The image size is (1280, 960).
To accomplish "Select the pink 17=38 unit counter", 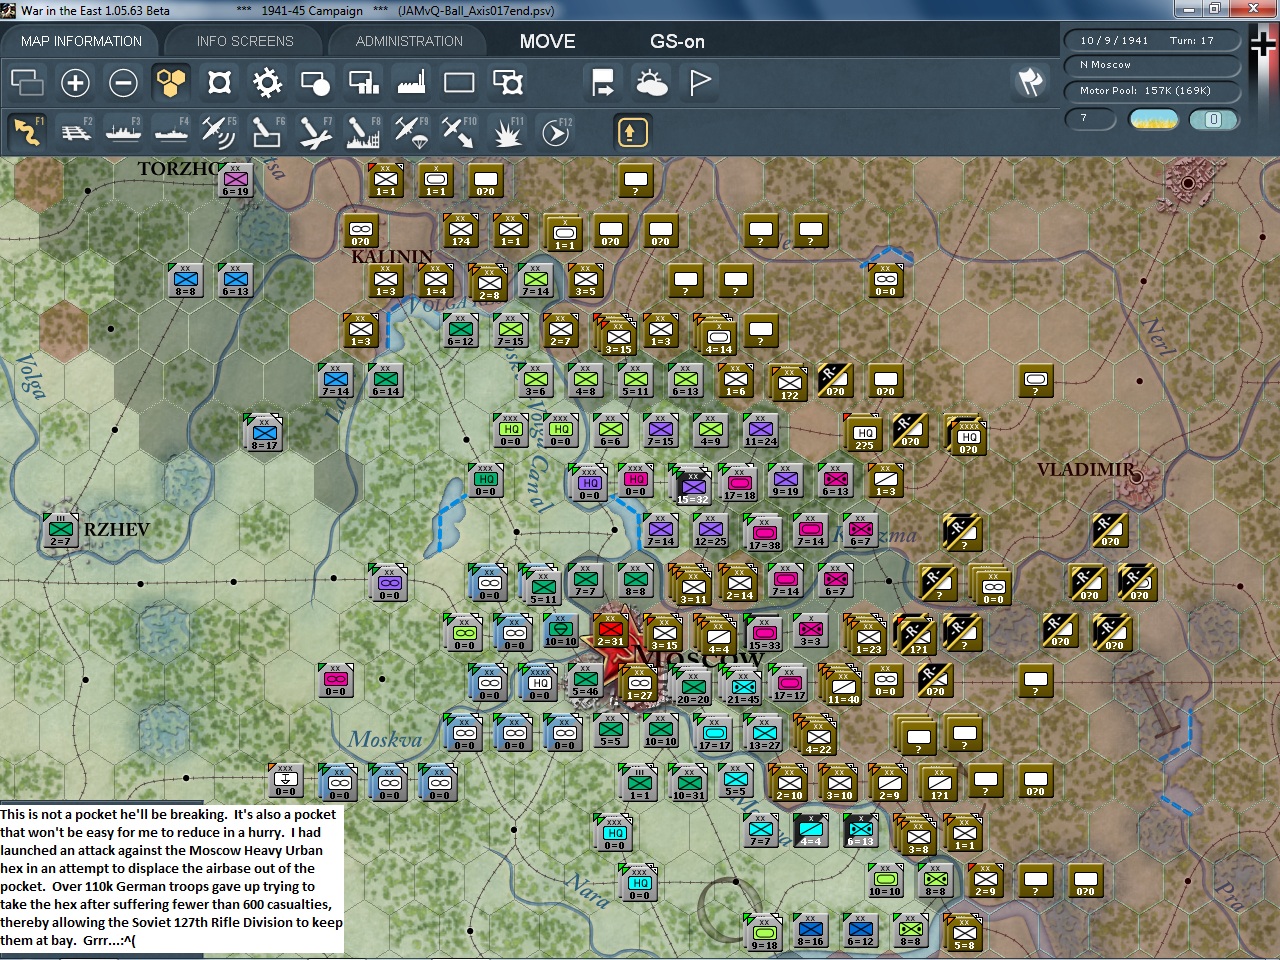I will click(x=764, y=533).
